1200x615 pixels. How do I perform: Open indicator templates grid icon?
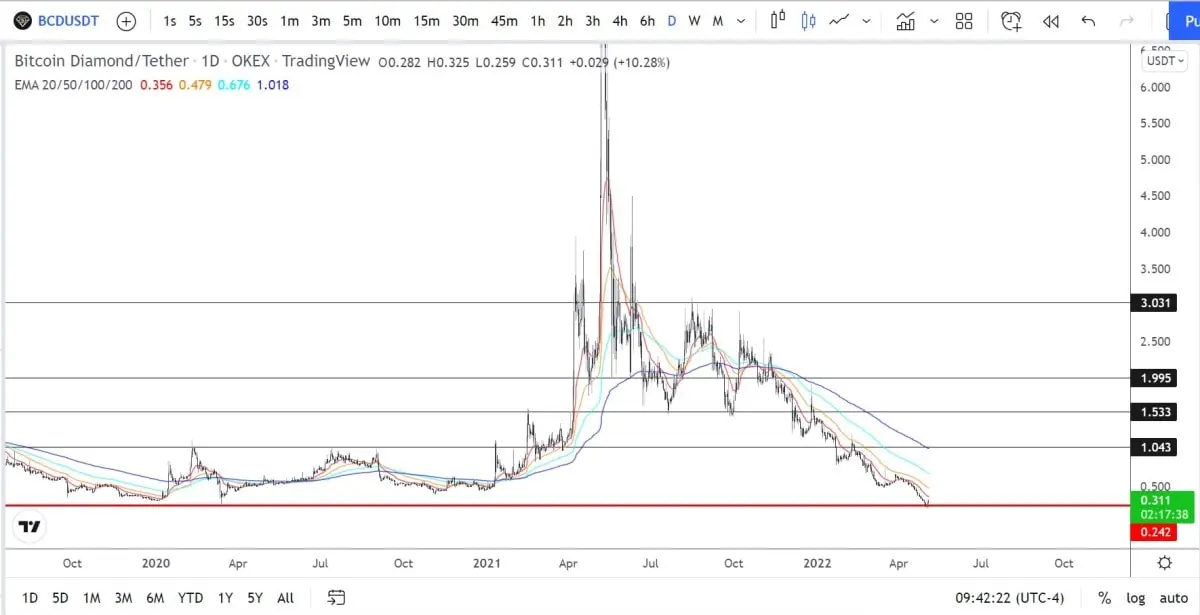(x=964, y=20)
